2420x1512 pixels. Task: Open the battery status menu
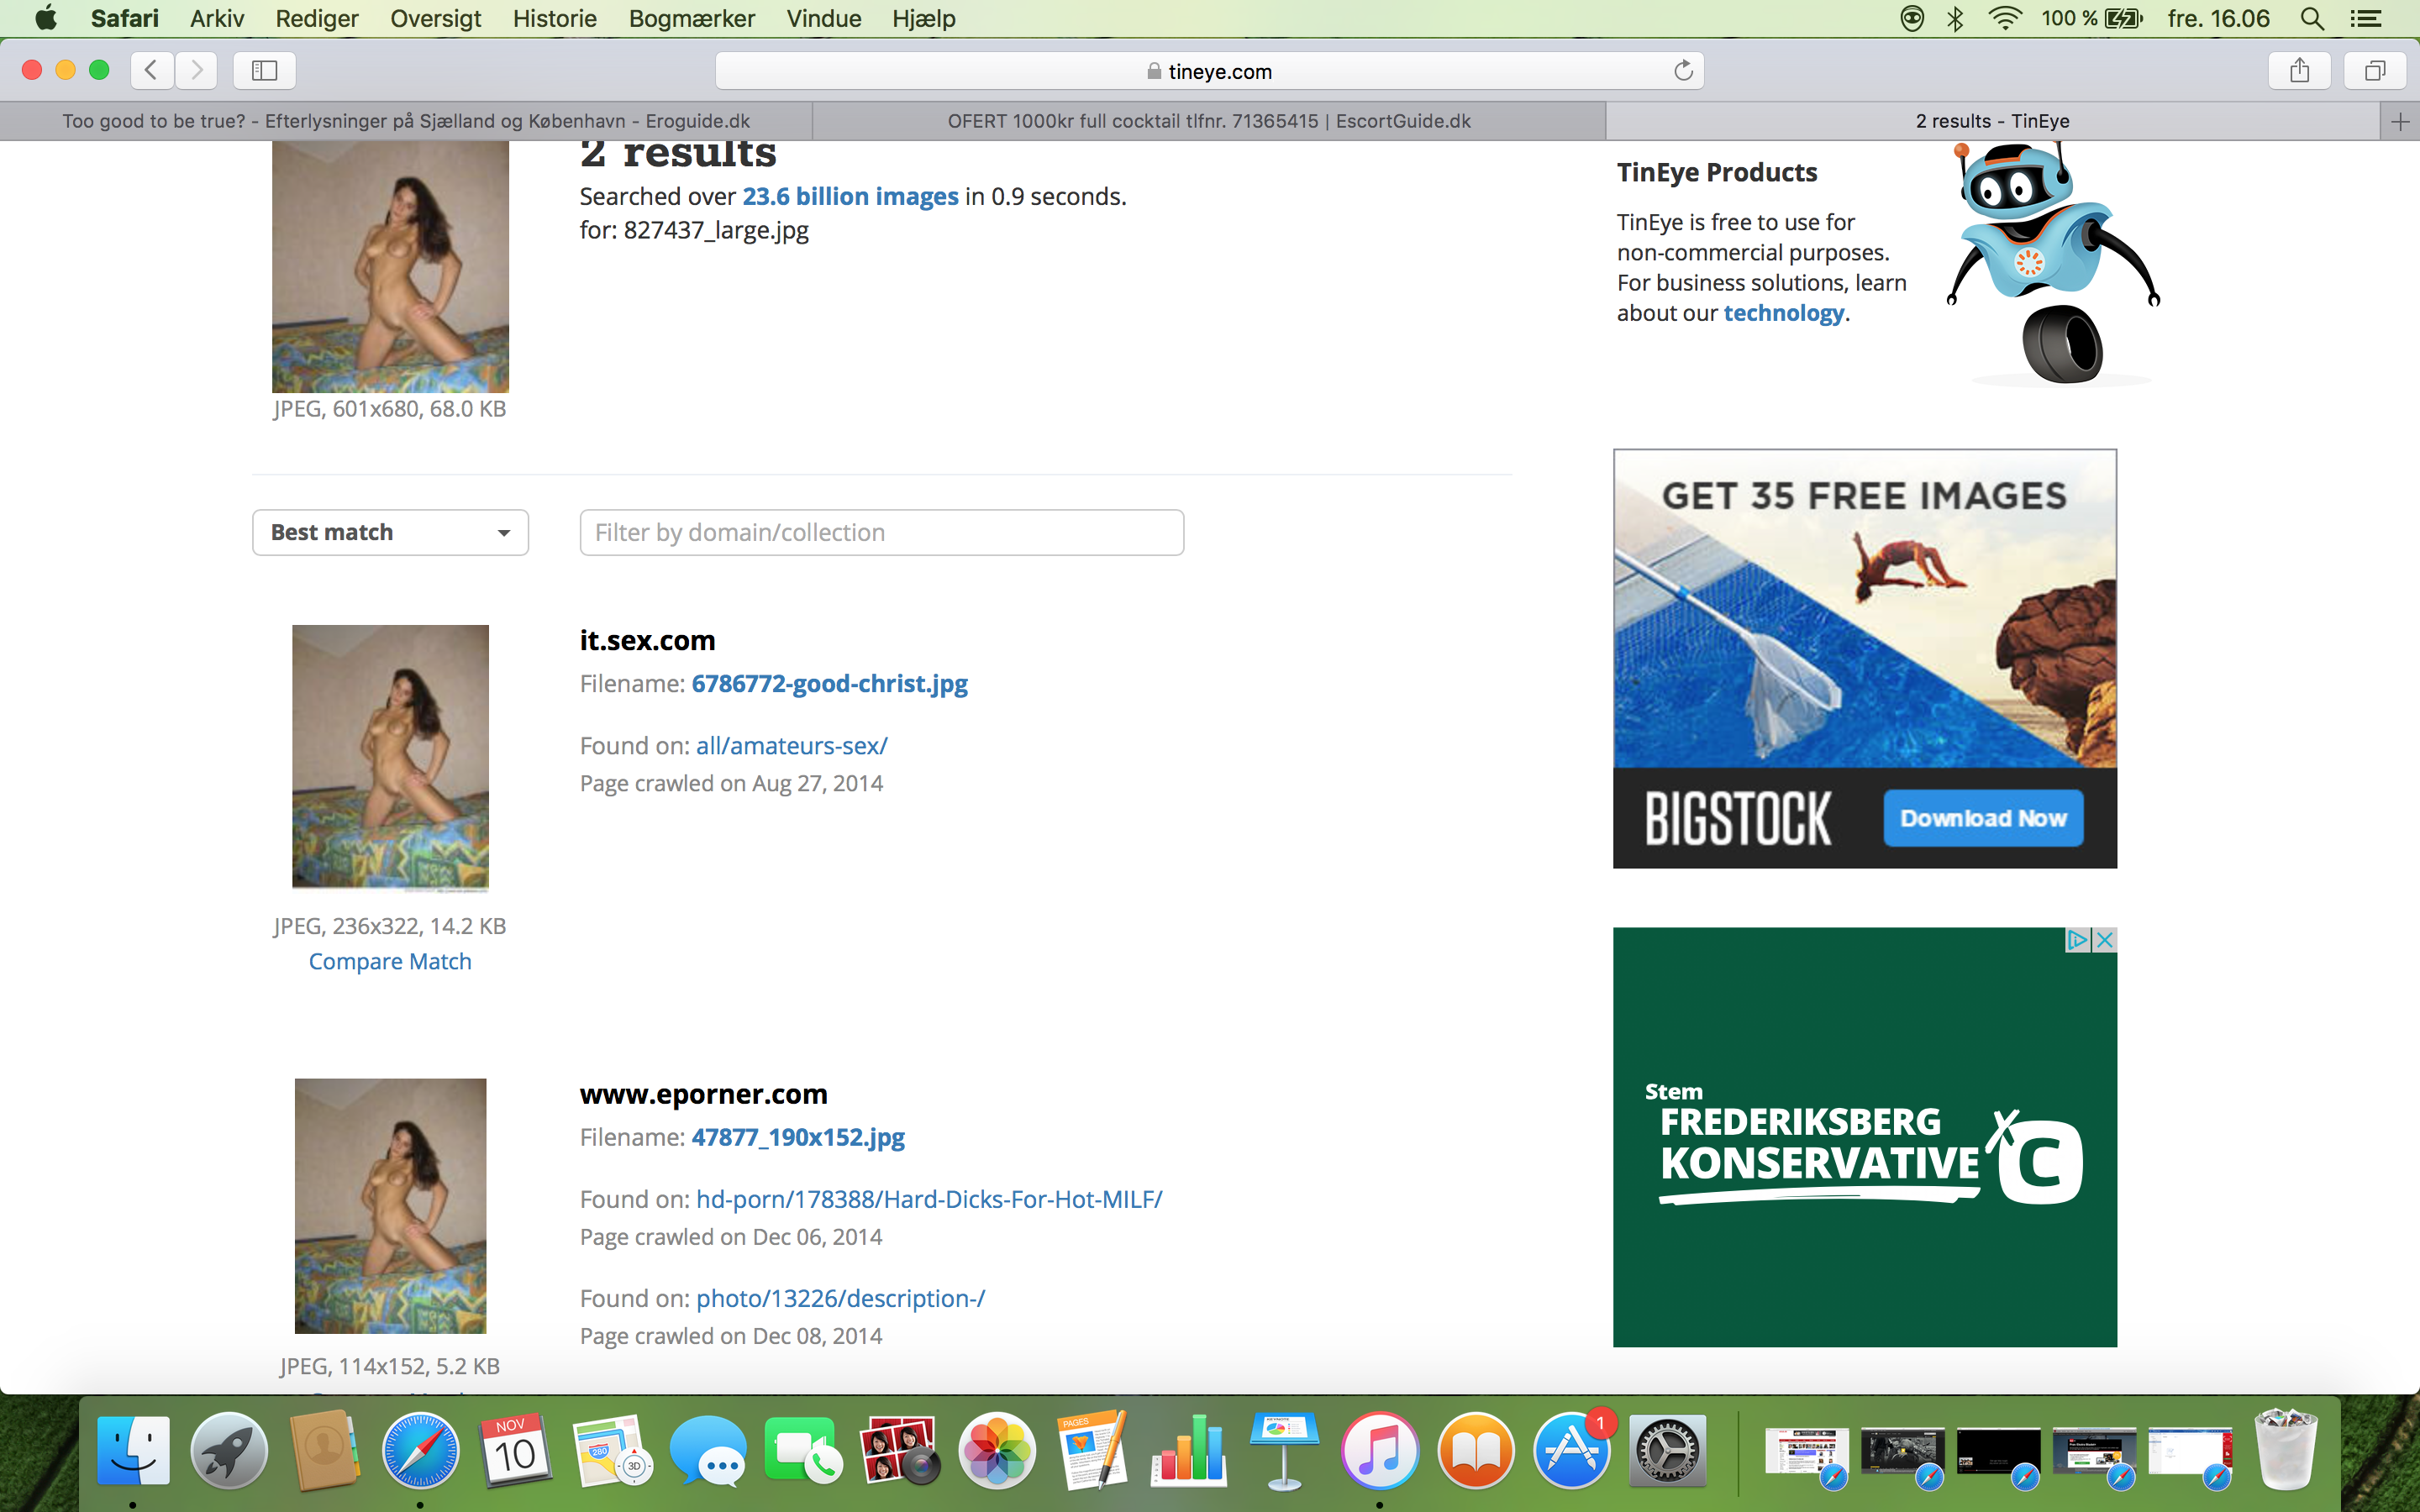tap(2123, 18)
